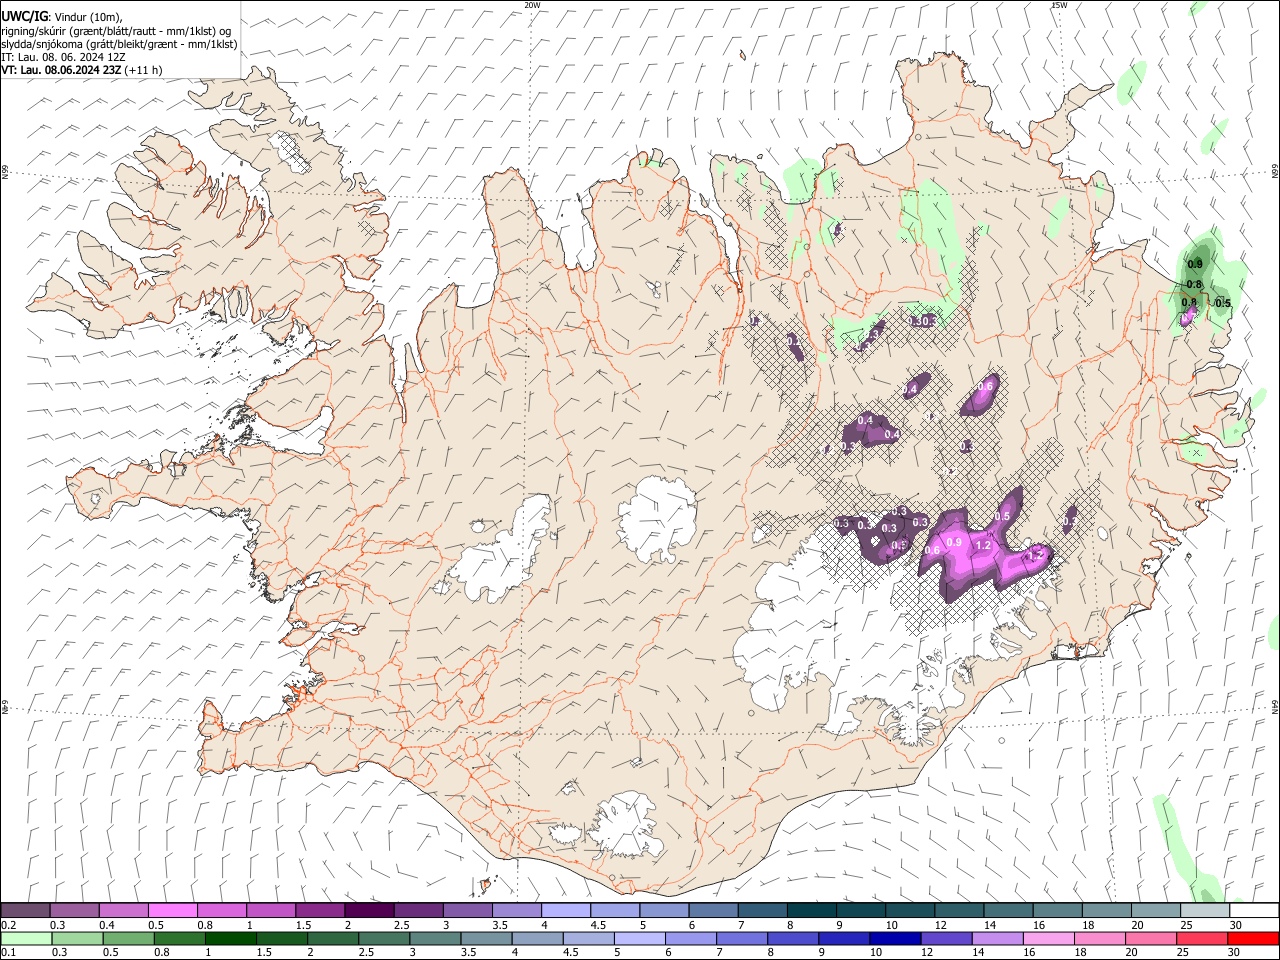Click the 'VT: Lau. 08.06.2024 23Z (+11 h)' line

pyautogui.click(x=82, y=70)
